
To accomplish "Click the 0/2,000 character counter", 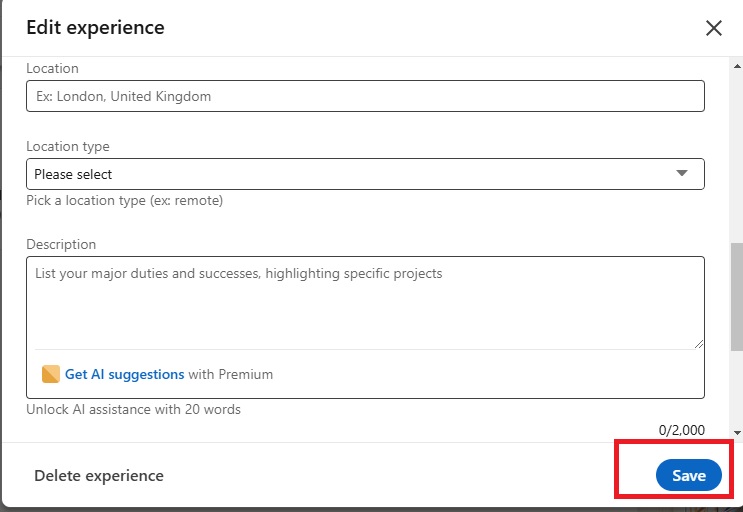I will point(681,430).
